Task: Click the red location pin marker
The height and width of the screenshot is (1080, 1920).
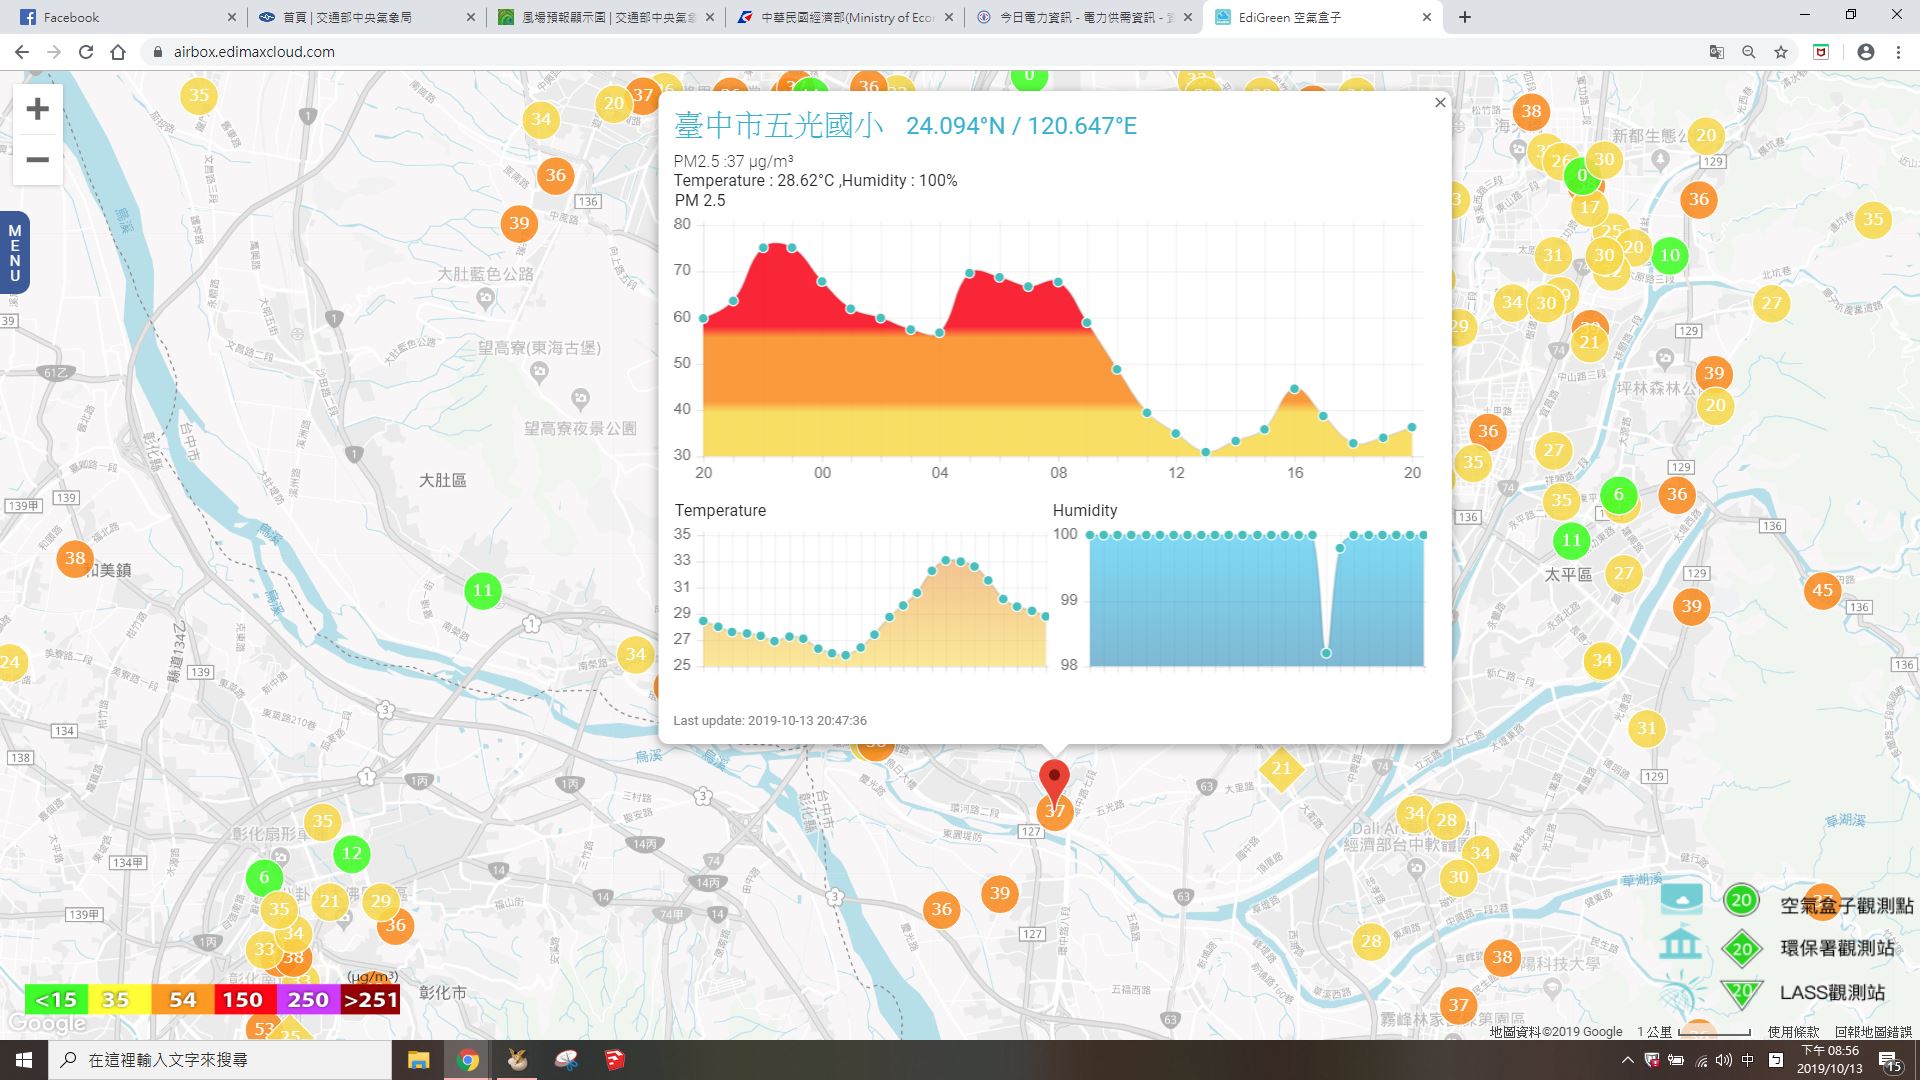Action: point(1054,782)
